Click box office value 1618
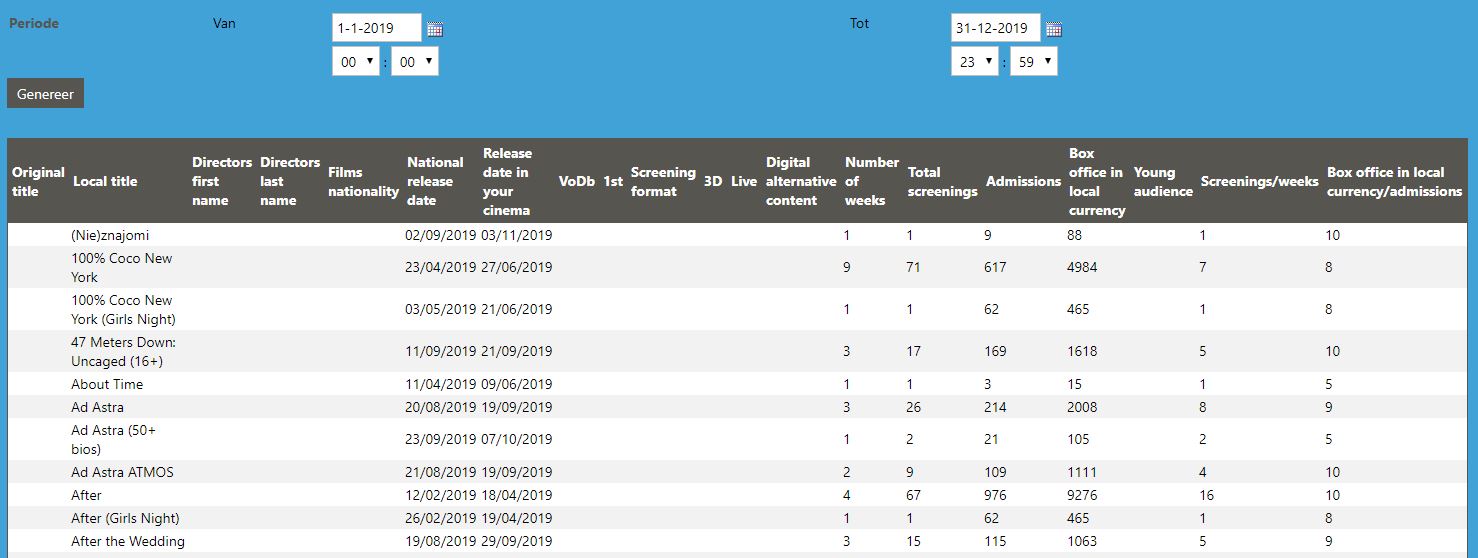This screenshot has height=558, width=1478. 1082,352
